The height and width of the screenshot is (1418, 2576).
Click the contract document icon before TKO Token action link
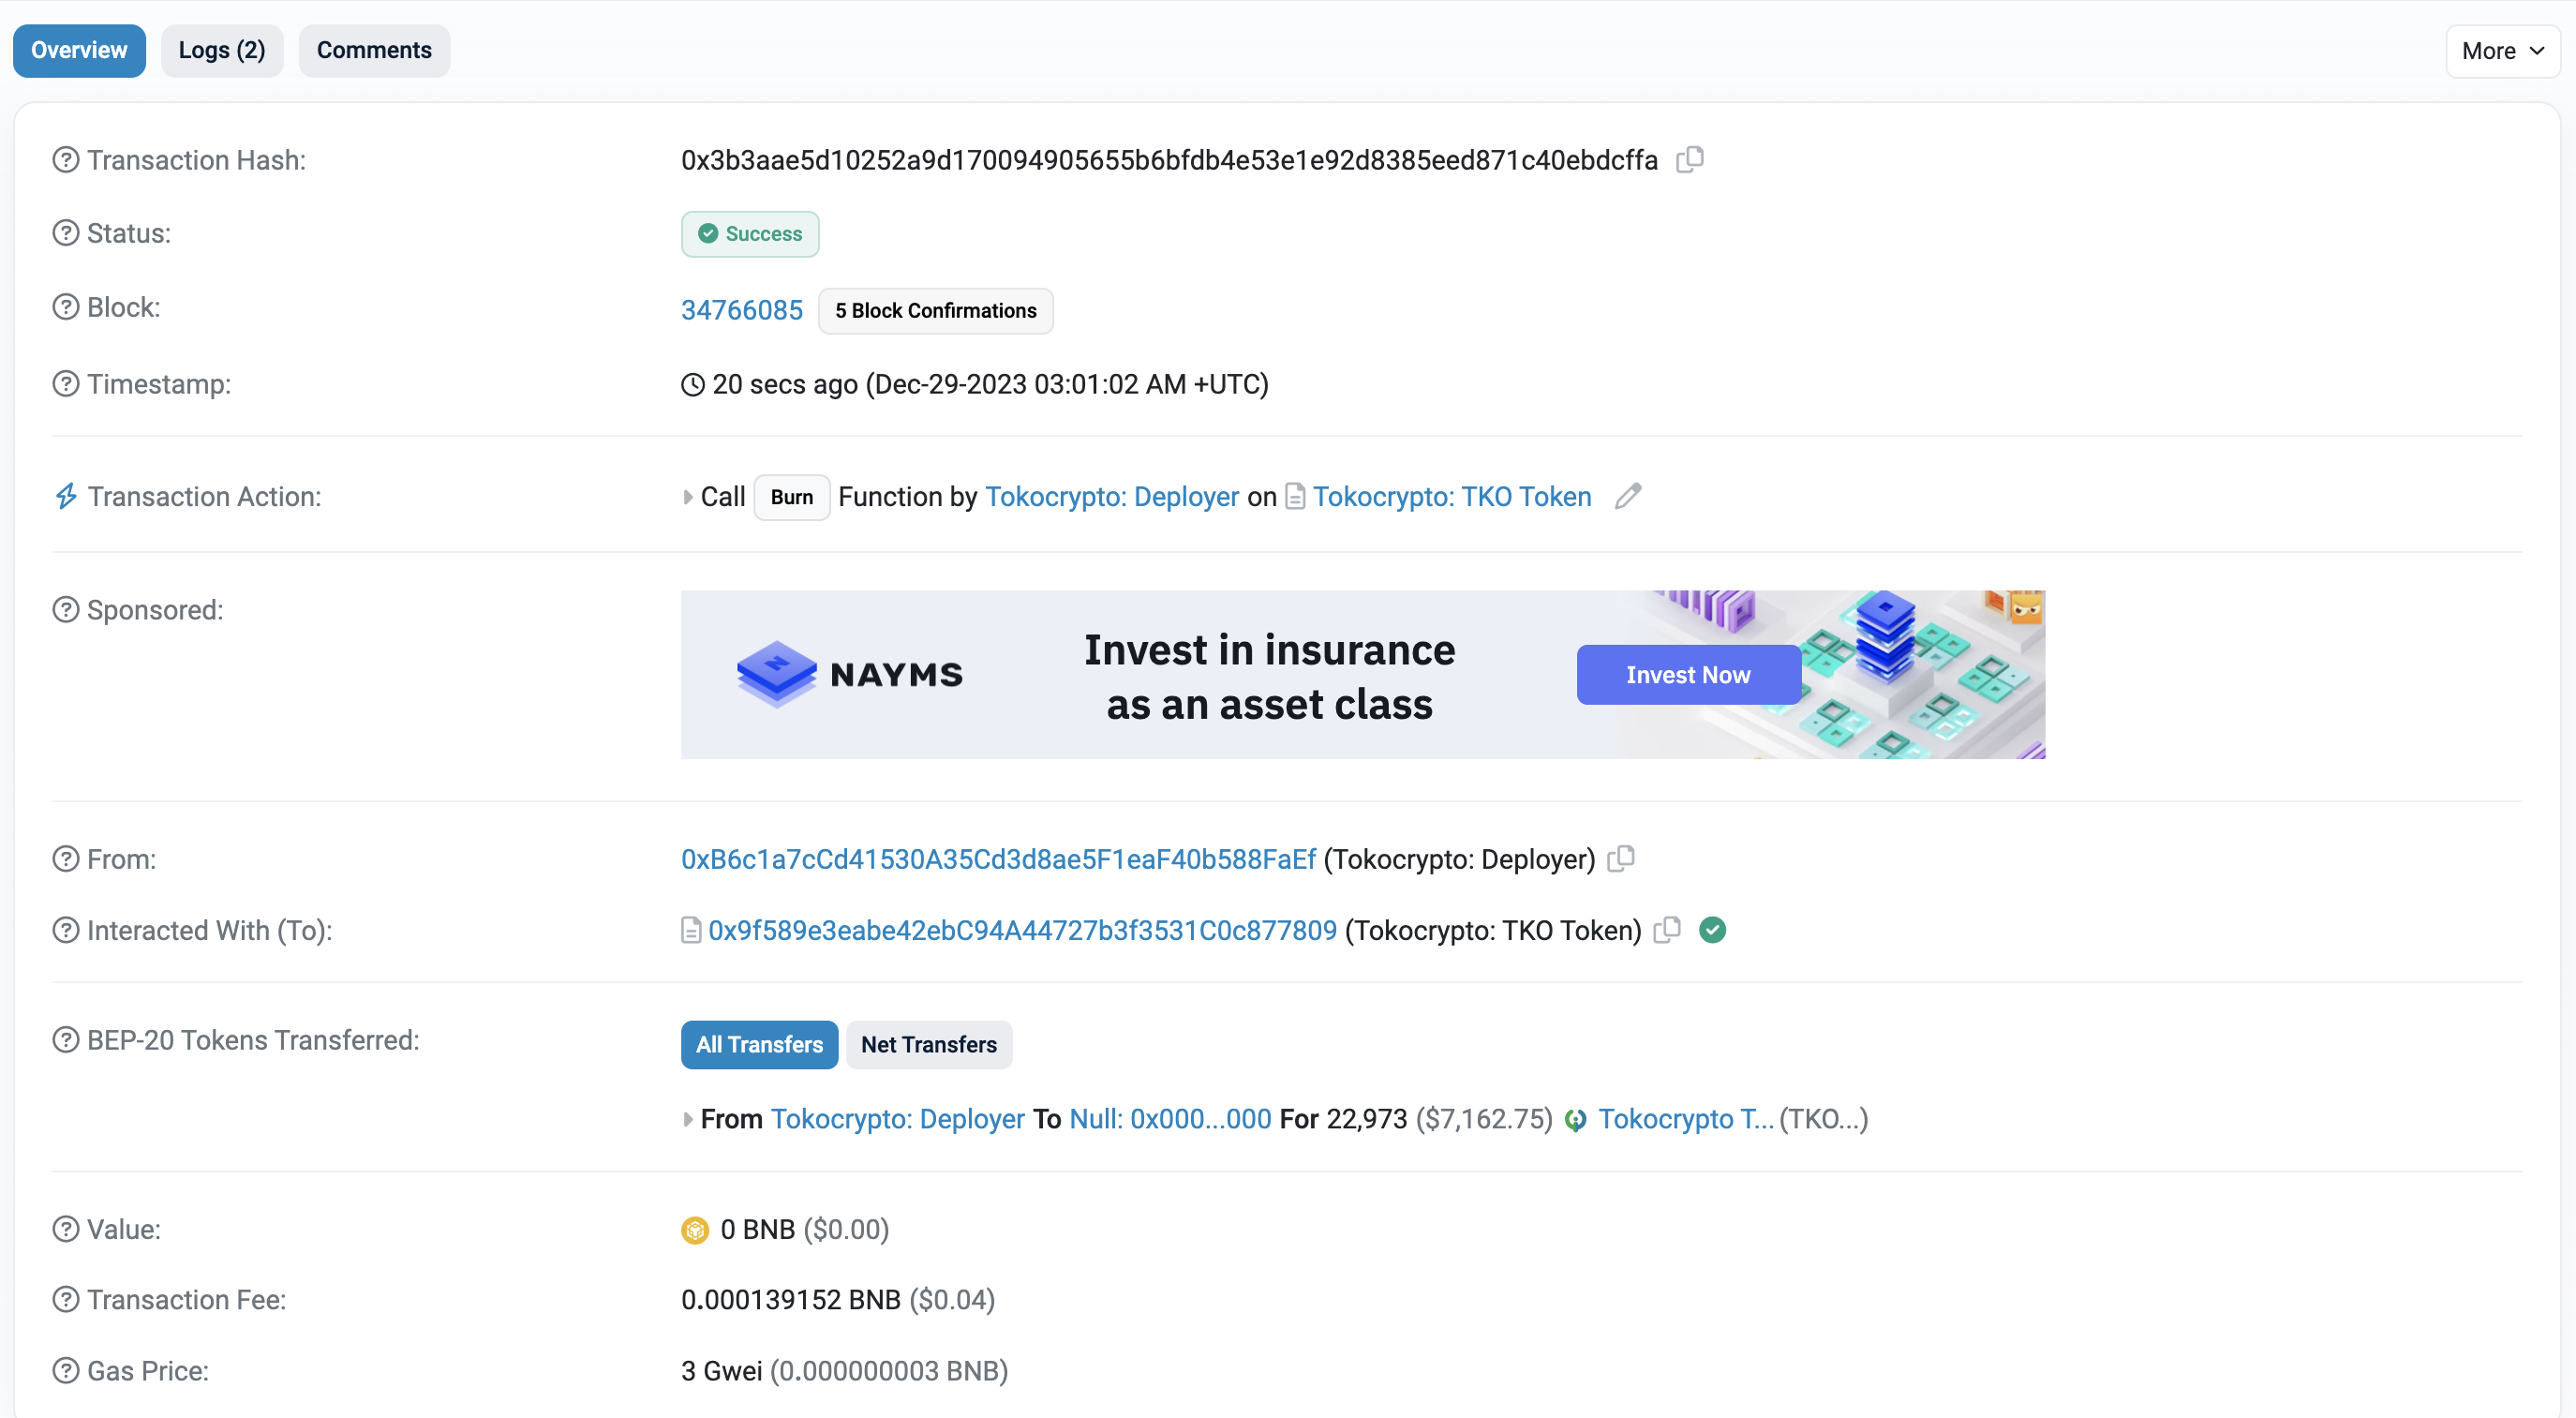pyautogui.click(x=1295, y=496)
